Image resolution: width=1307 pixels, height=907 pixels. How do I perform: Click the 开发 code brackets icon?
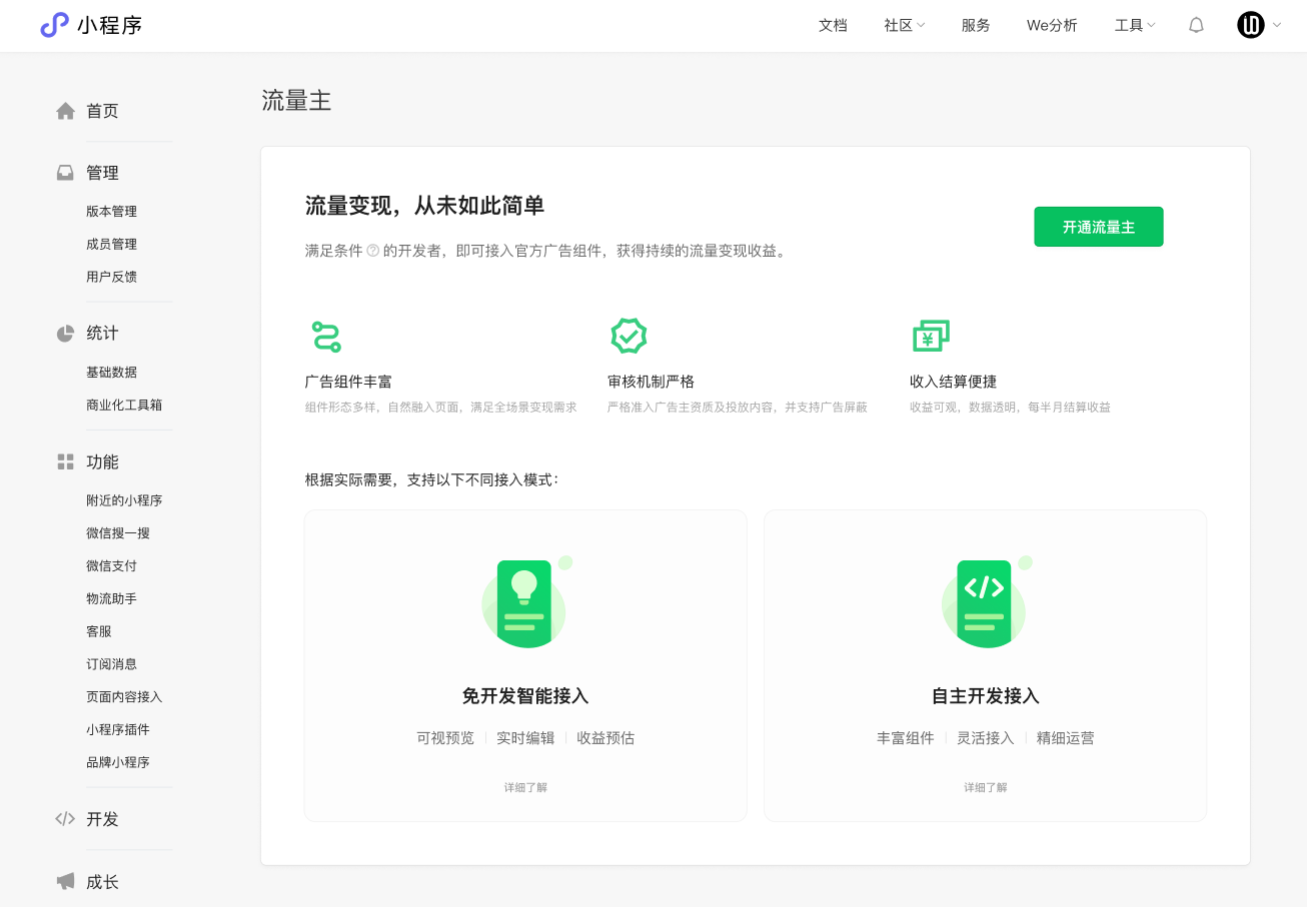coord(66,819)
